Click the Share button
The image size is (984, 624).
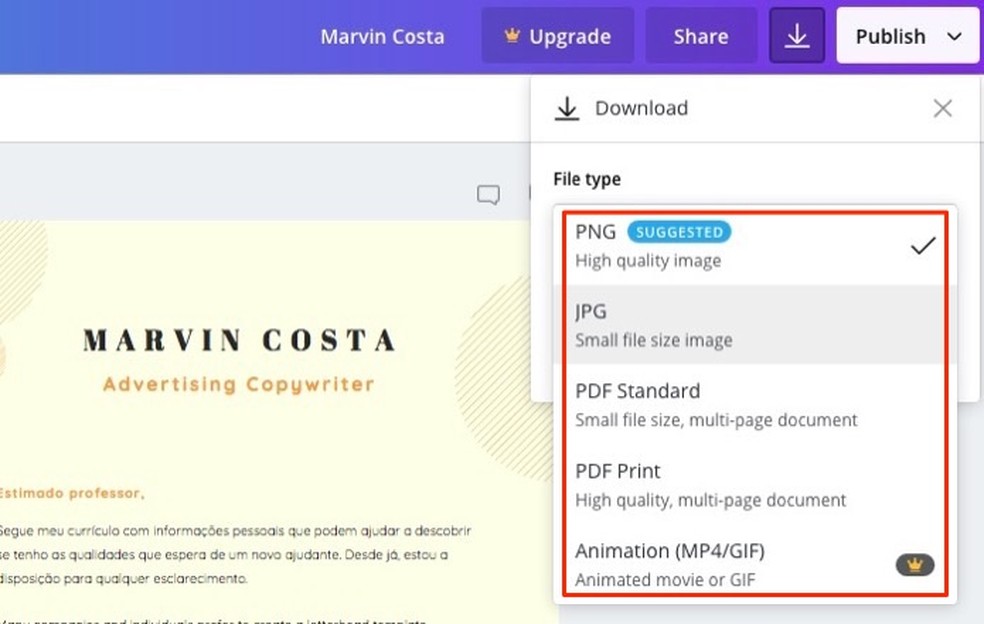coord(700,35)
